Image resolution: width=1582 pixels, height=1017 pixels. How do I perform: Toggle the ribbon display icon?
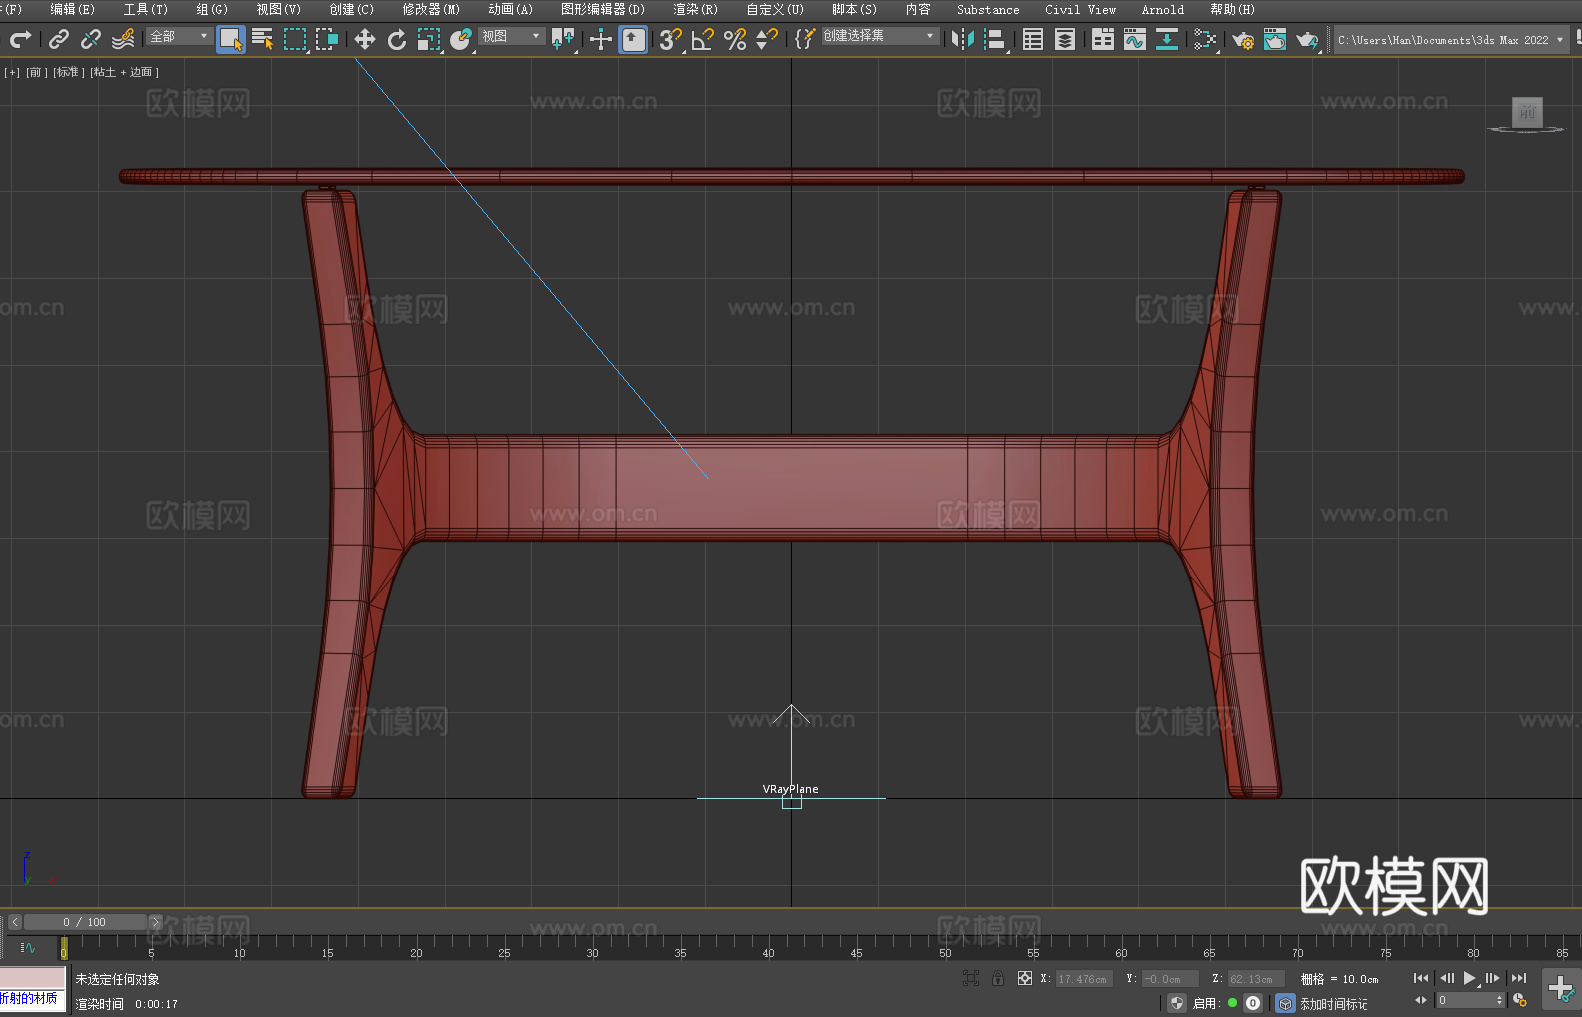1103,39
